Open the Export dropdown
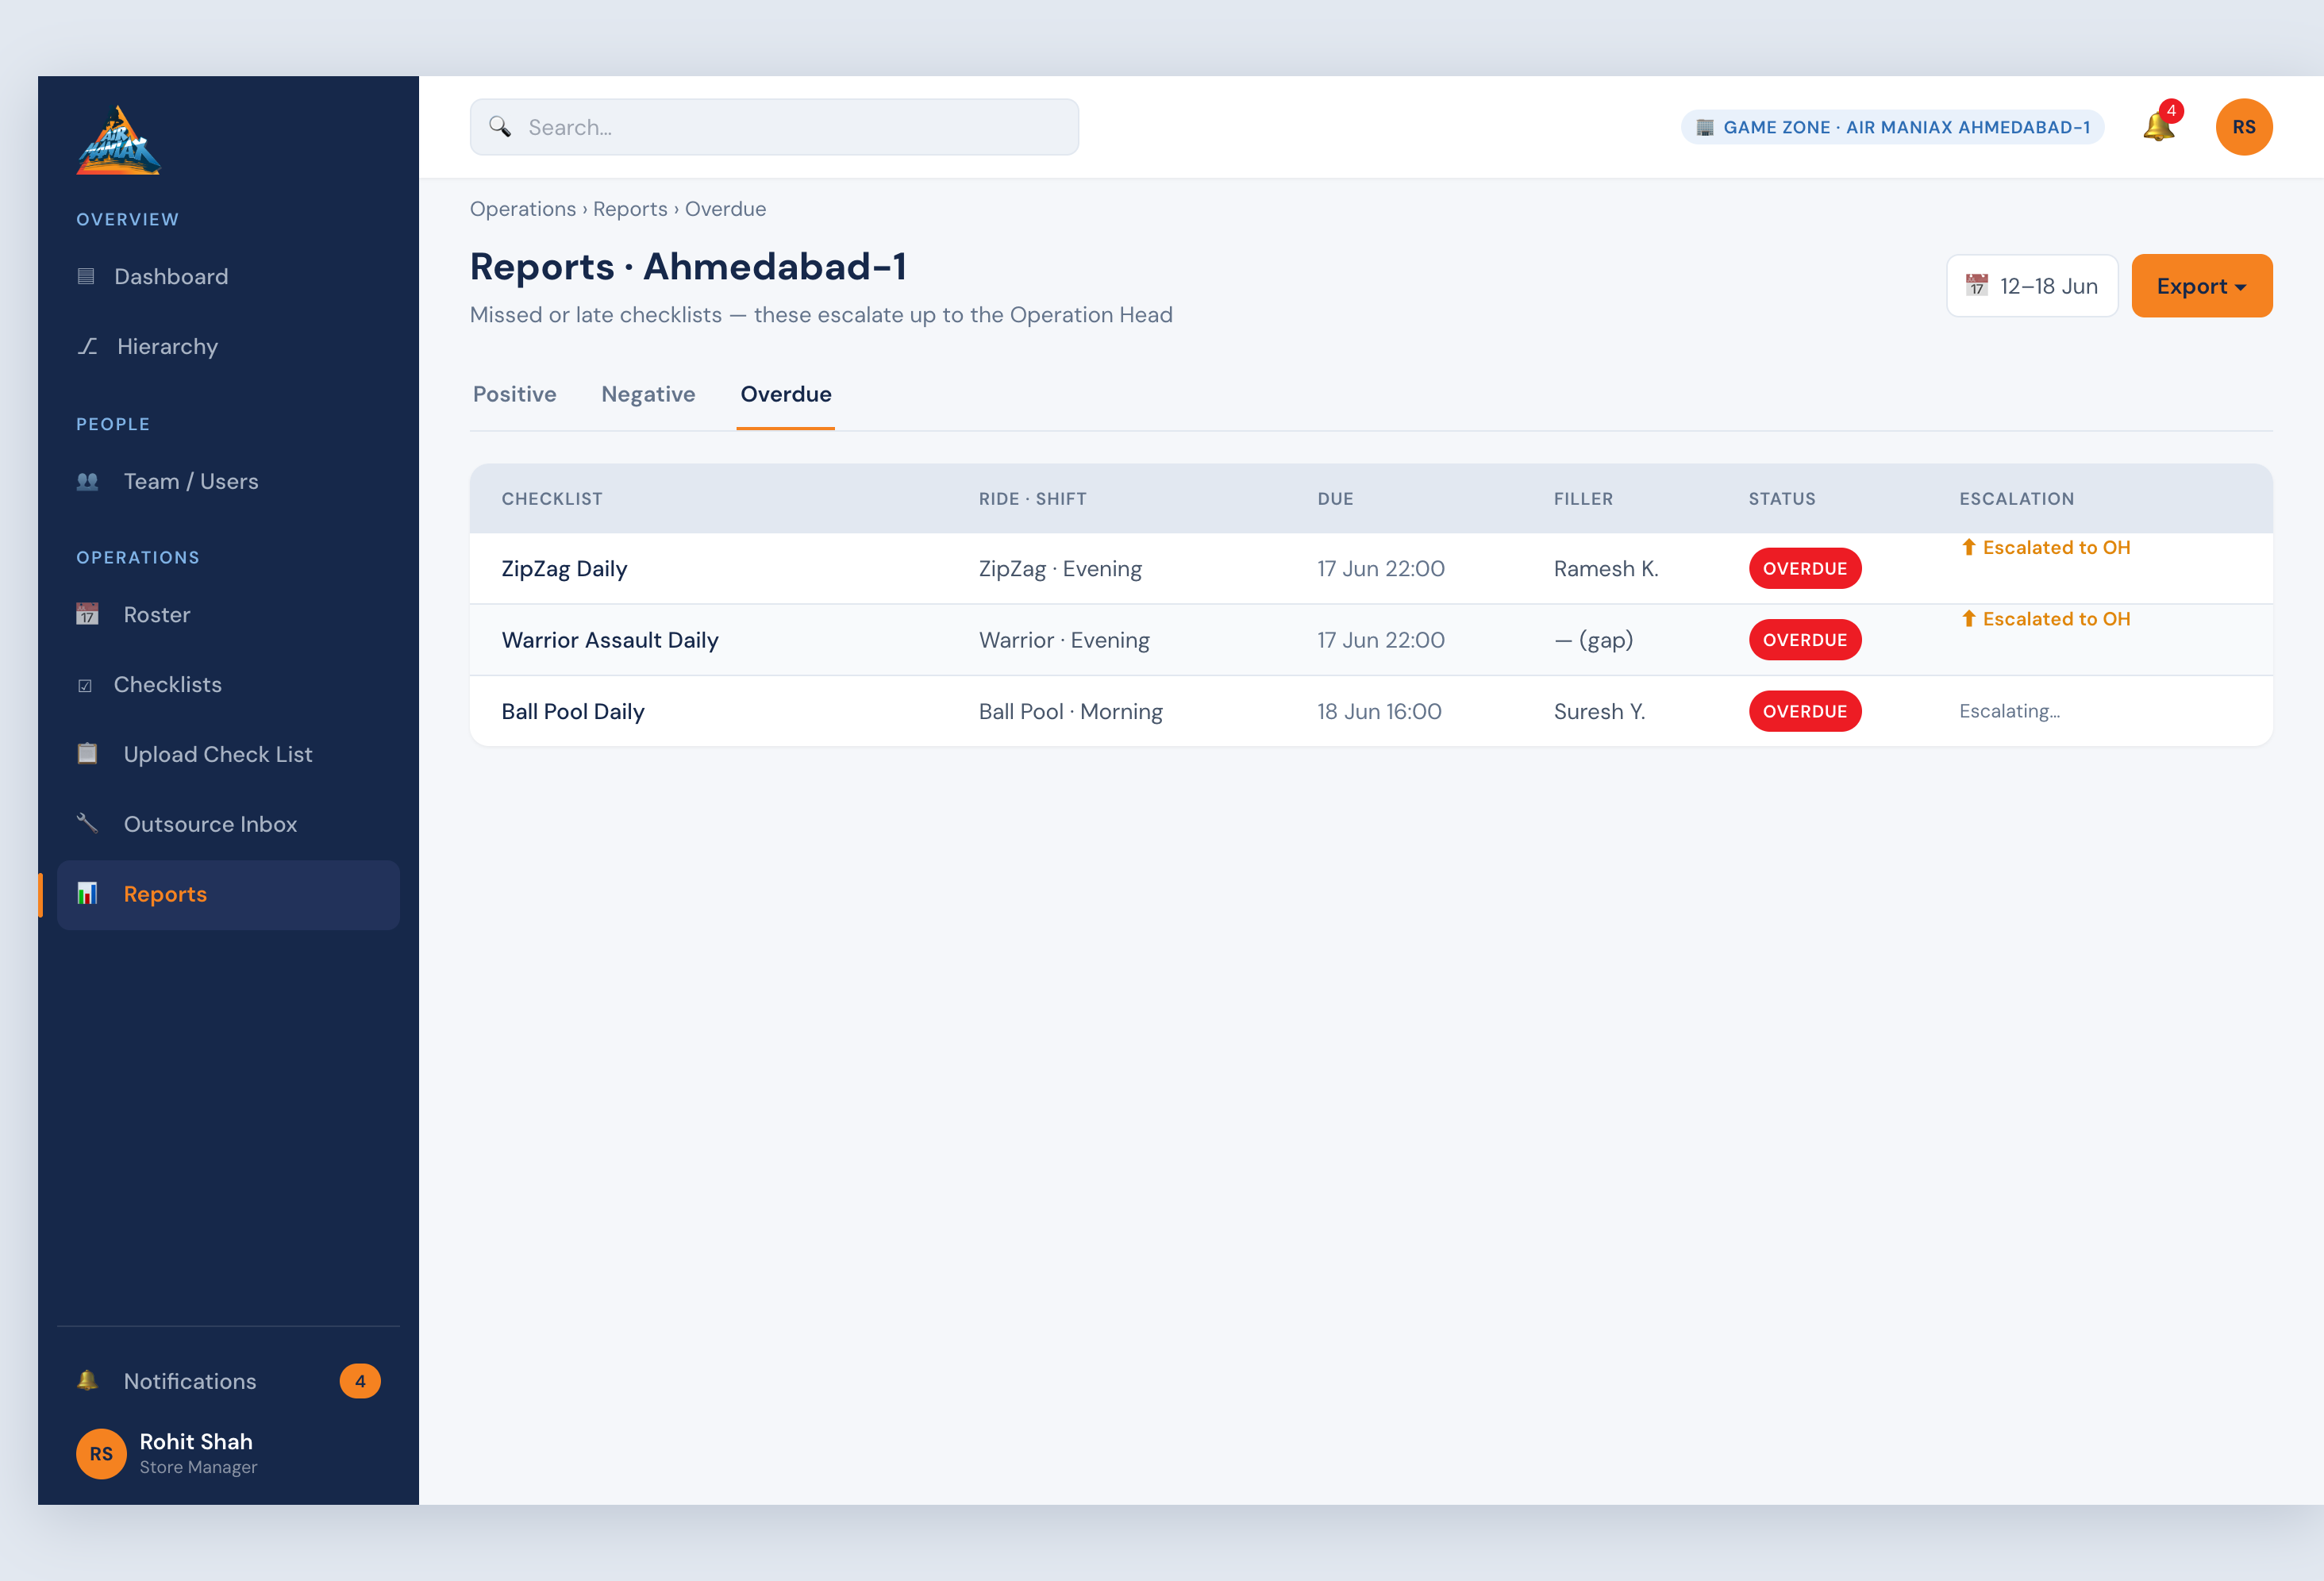 tap(2201, 286)
